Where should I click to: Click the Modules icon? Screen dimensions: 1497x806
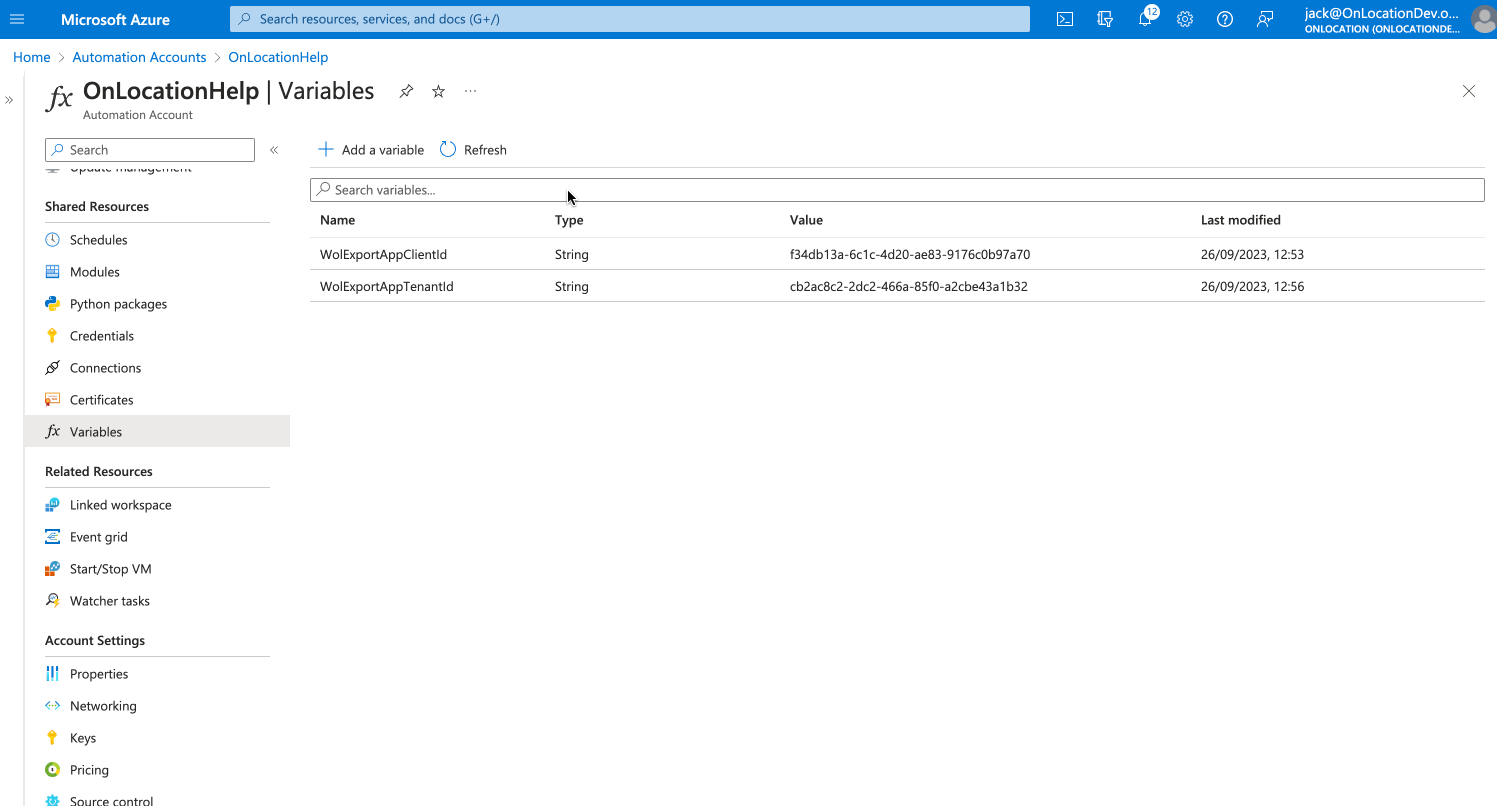(53, 272)
